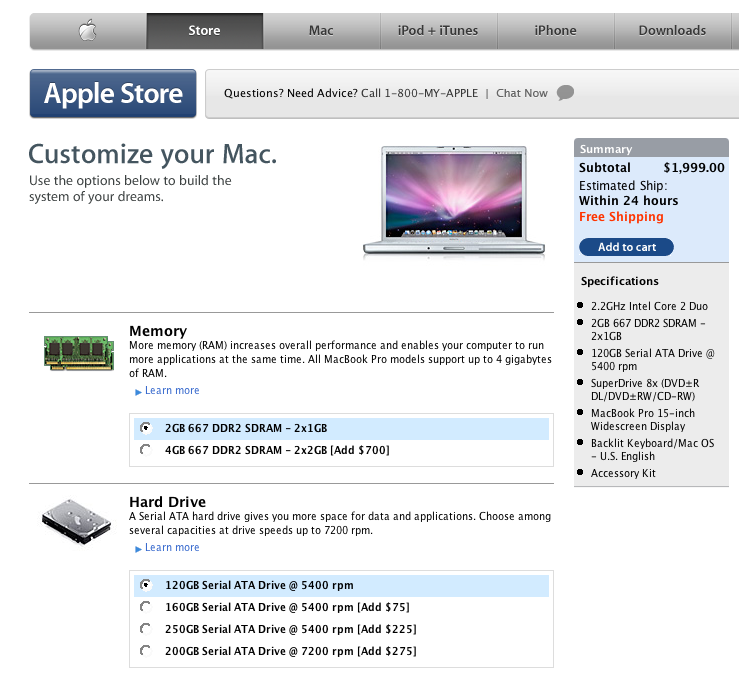The image size is (739, 677).
Task: Switch to the iPod + iTunes tab
Action: 438,31
